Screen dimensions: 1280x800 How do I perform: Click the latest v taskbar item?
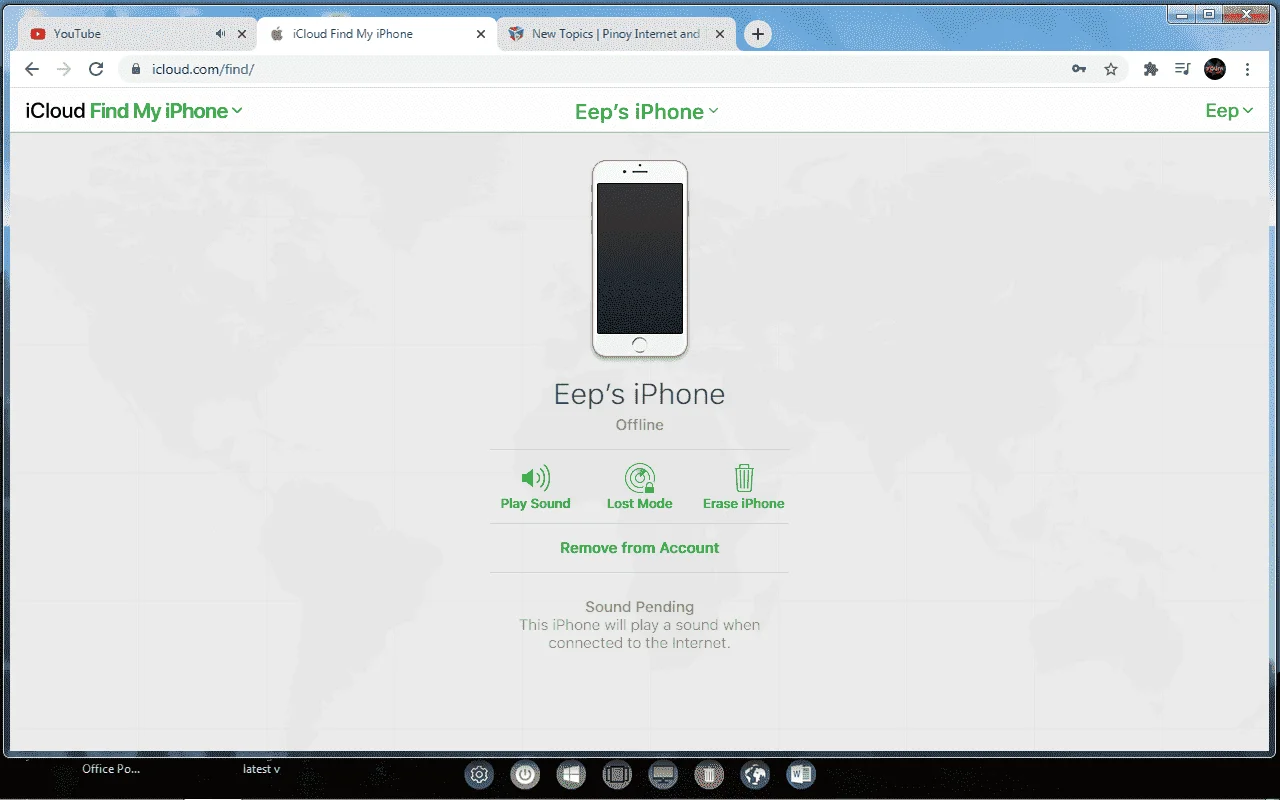(x=261, y=769)
